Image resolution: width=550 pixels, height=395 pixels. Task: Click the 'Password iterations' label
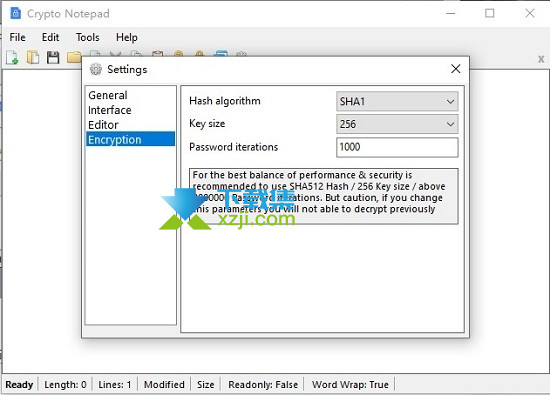click(233, 147)
